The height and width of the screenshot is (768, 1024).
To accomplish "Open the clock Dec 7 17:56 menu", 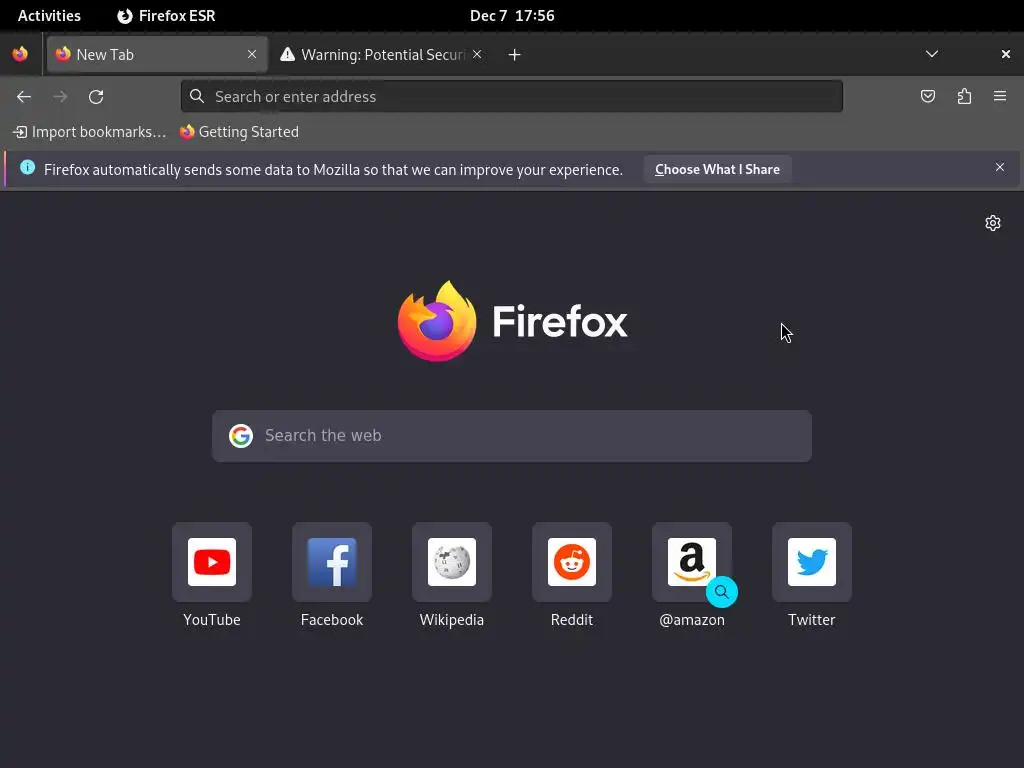I will tap(512, 16).
